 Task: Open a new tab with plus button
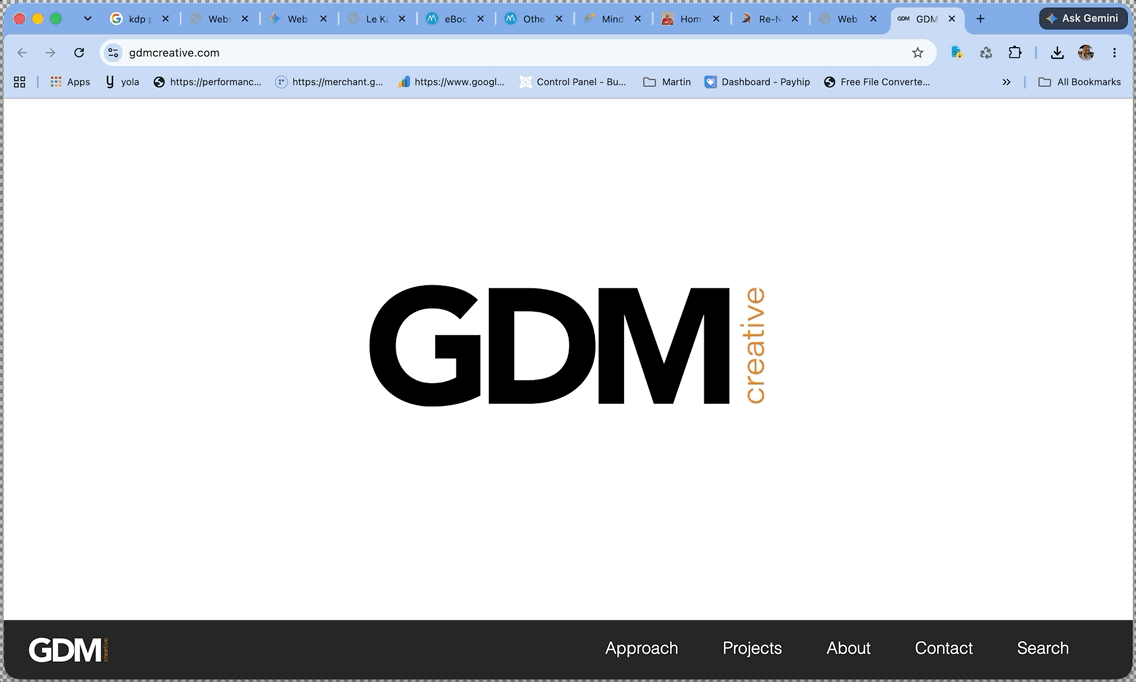[x=980, y=19]
